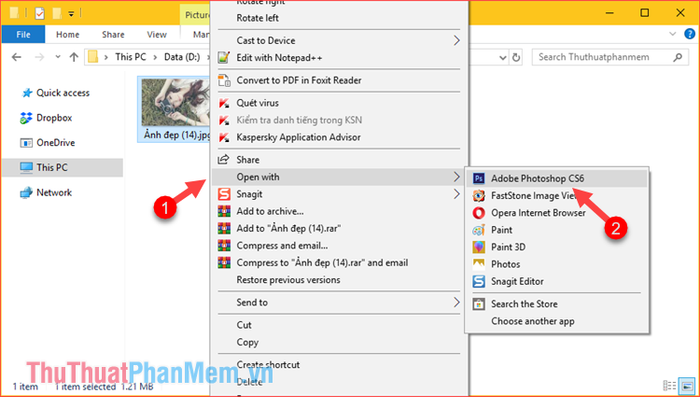The image size is (700, 397).
Task: Open image in Photos app
Action: 557,264
